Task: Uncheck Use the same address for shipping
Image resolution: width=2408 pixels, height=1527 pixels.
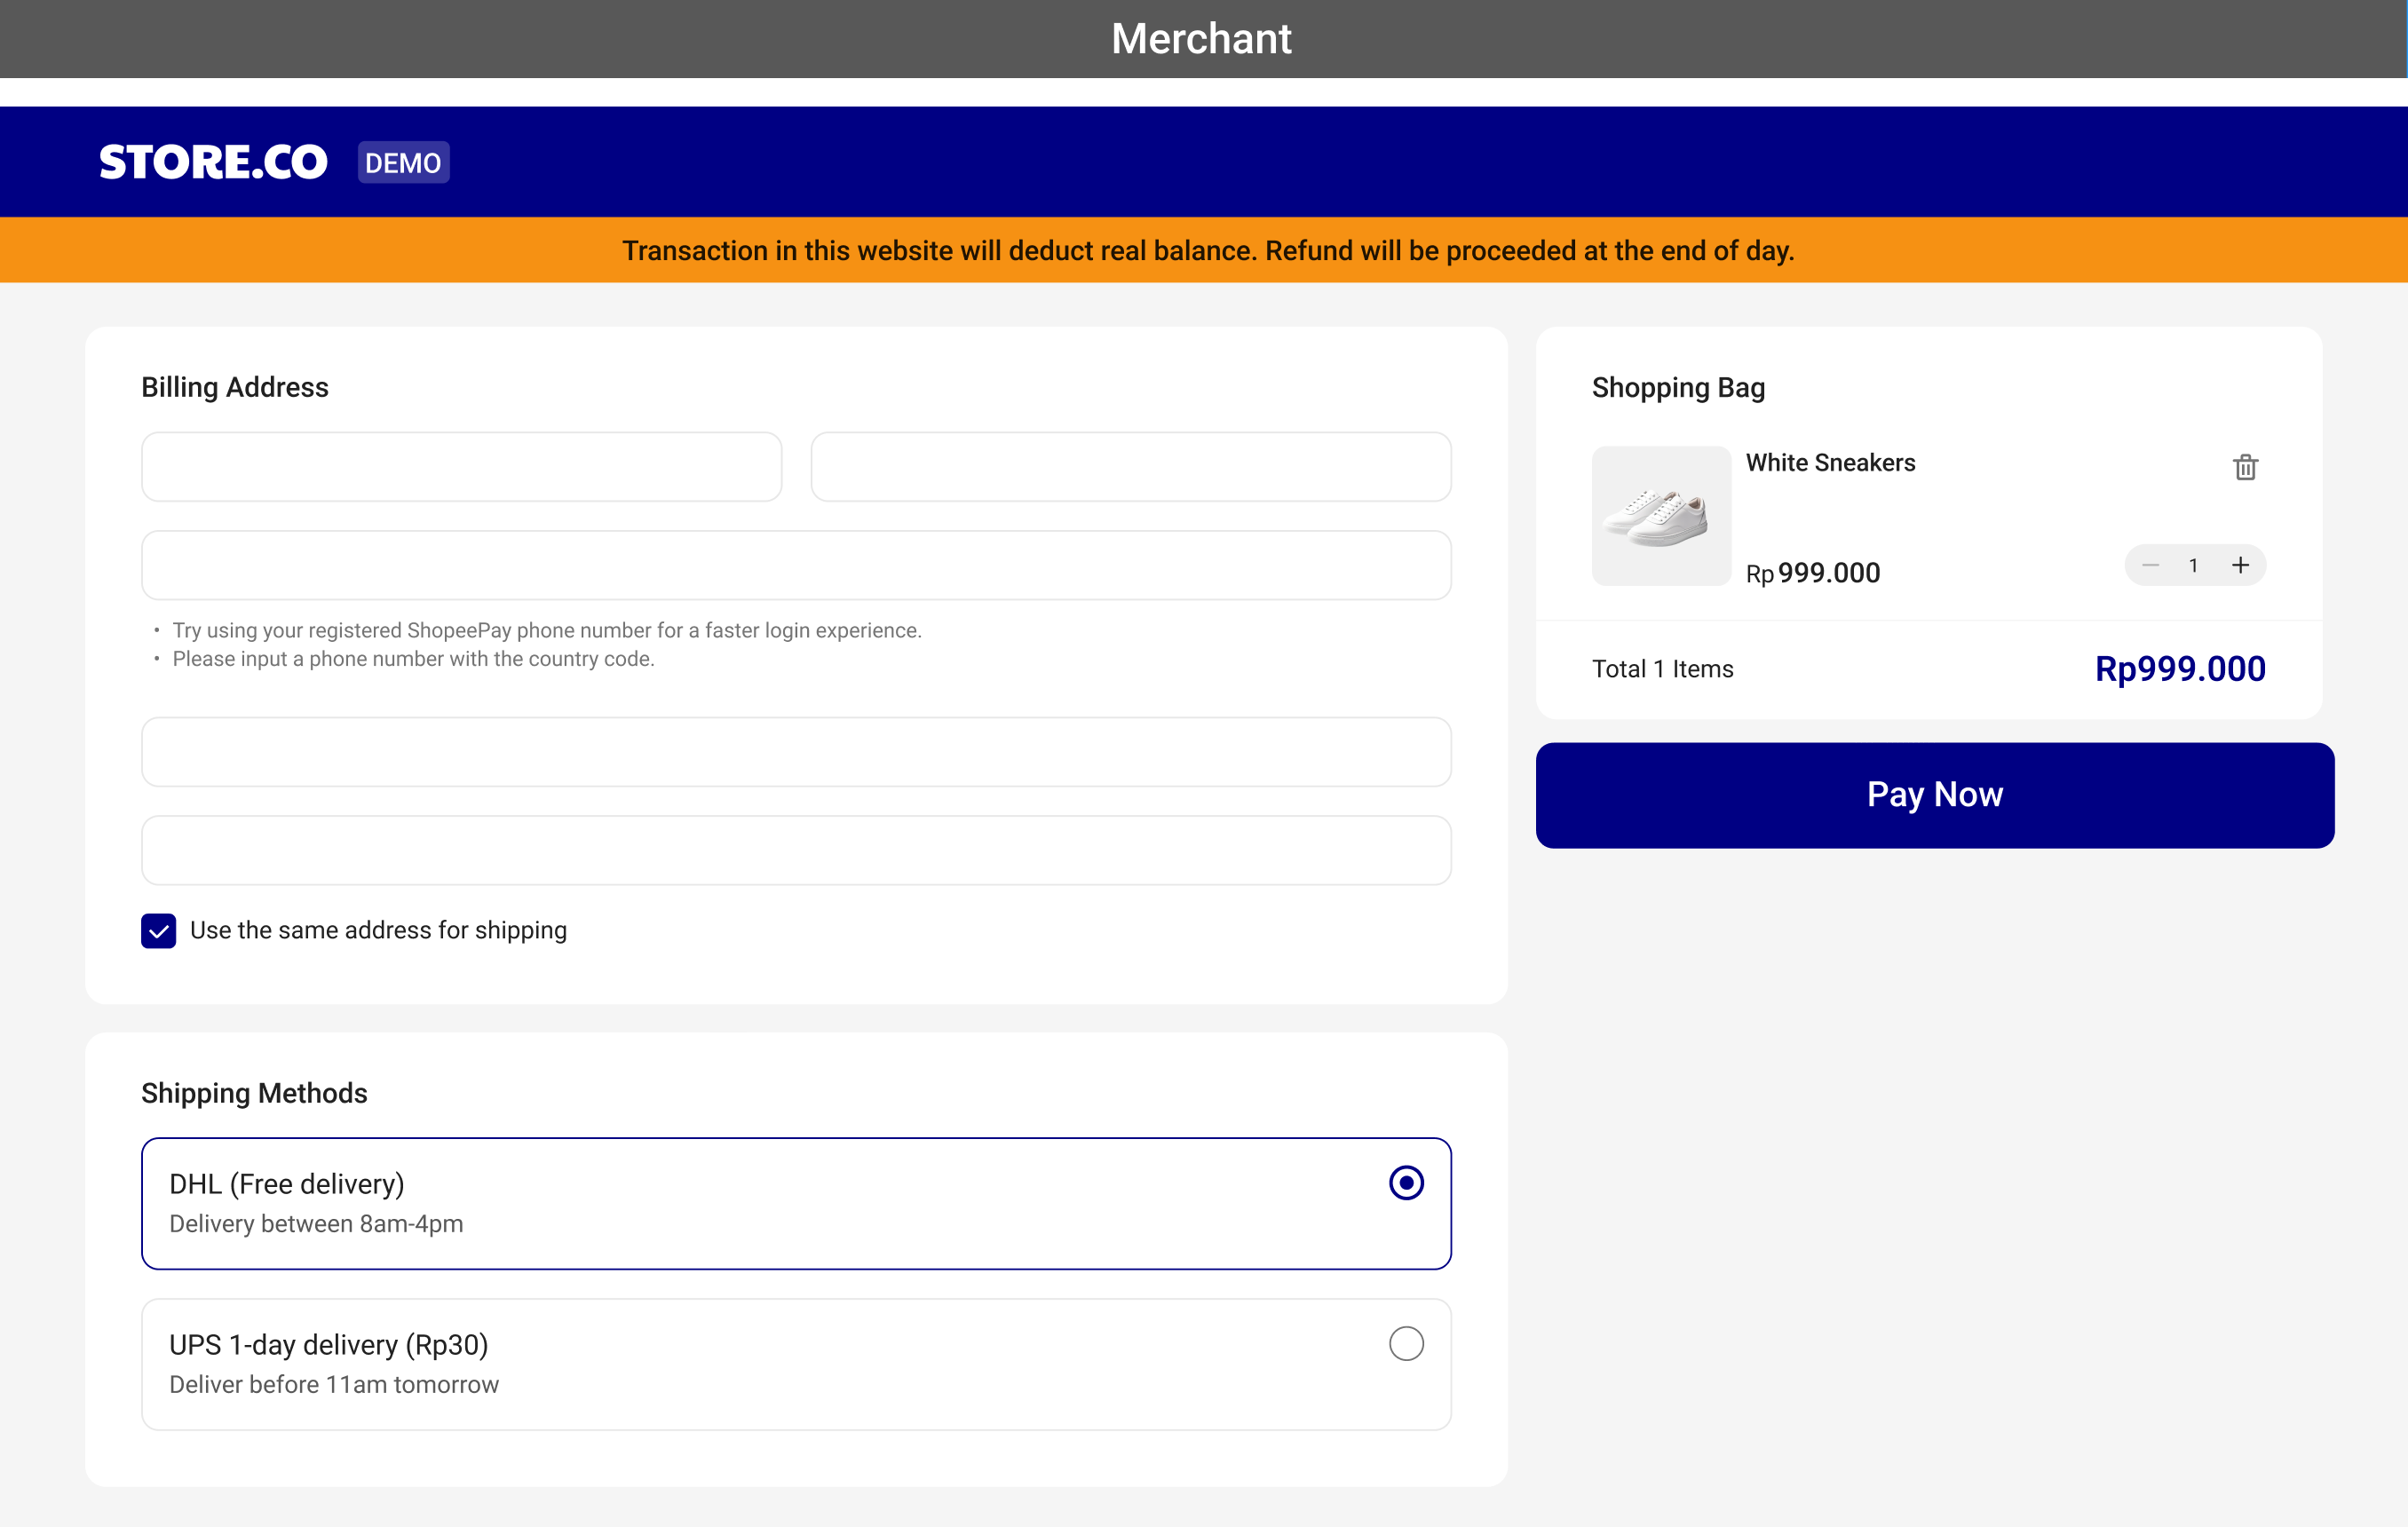Action: pyautogui.click(x=158, y=930)
